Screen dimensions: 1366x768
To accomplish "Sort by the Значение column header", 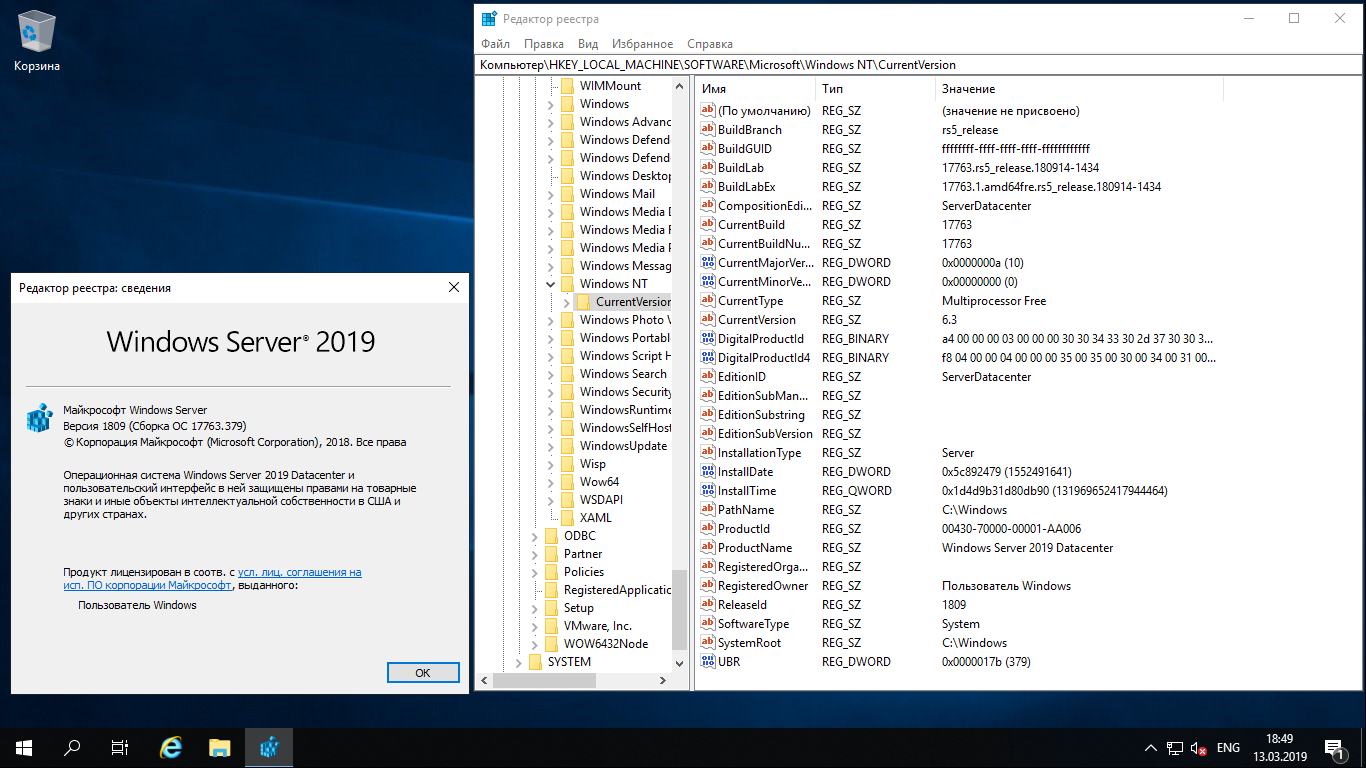I will (x=1079, y=89).
